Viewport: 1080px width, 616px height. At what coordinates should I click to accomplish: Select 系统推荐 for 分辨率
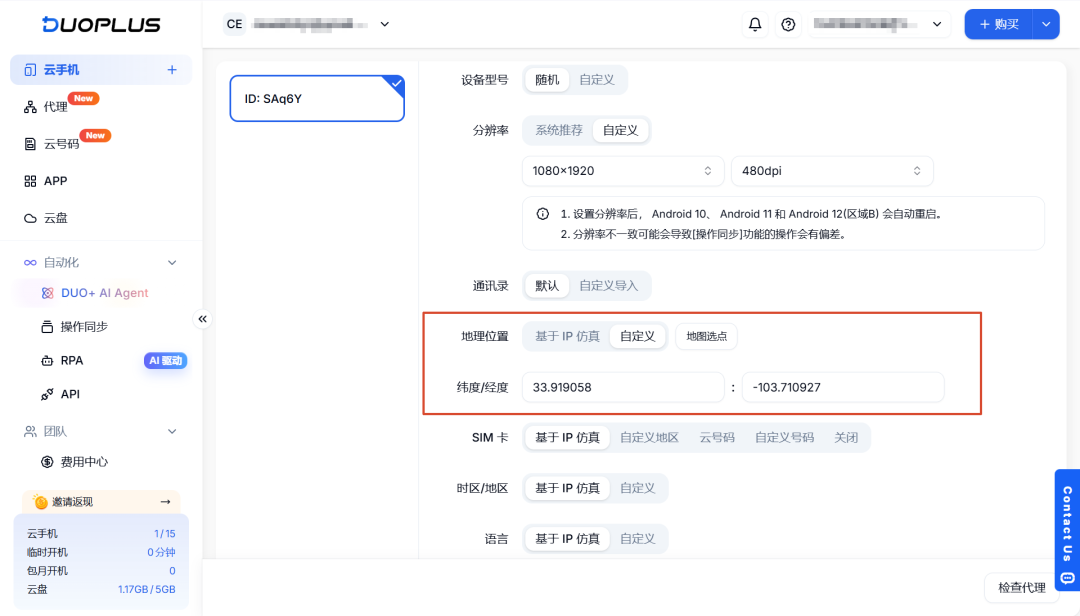(x=559, y=130)
